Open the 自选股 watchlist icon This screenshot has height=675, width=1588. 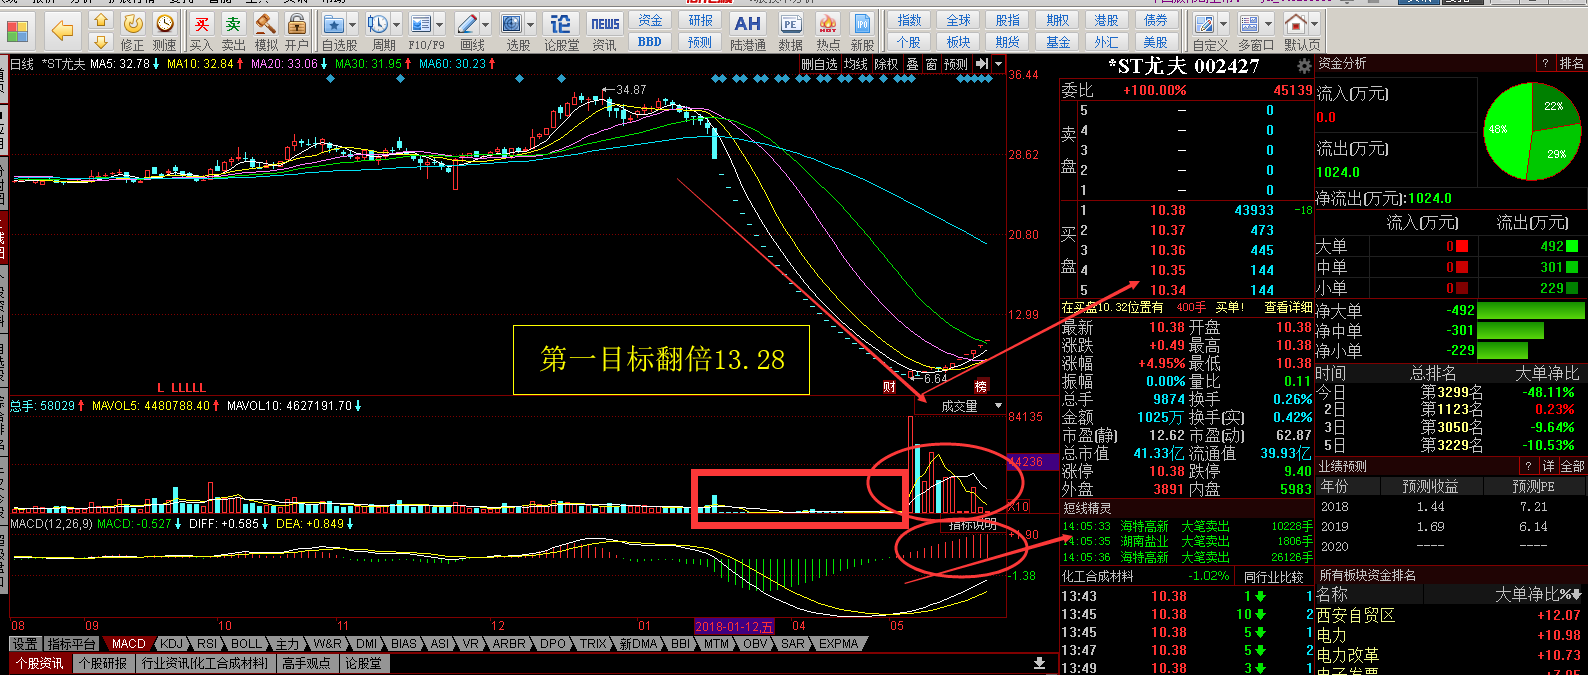[334, 24]
